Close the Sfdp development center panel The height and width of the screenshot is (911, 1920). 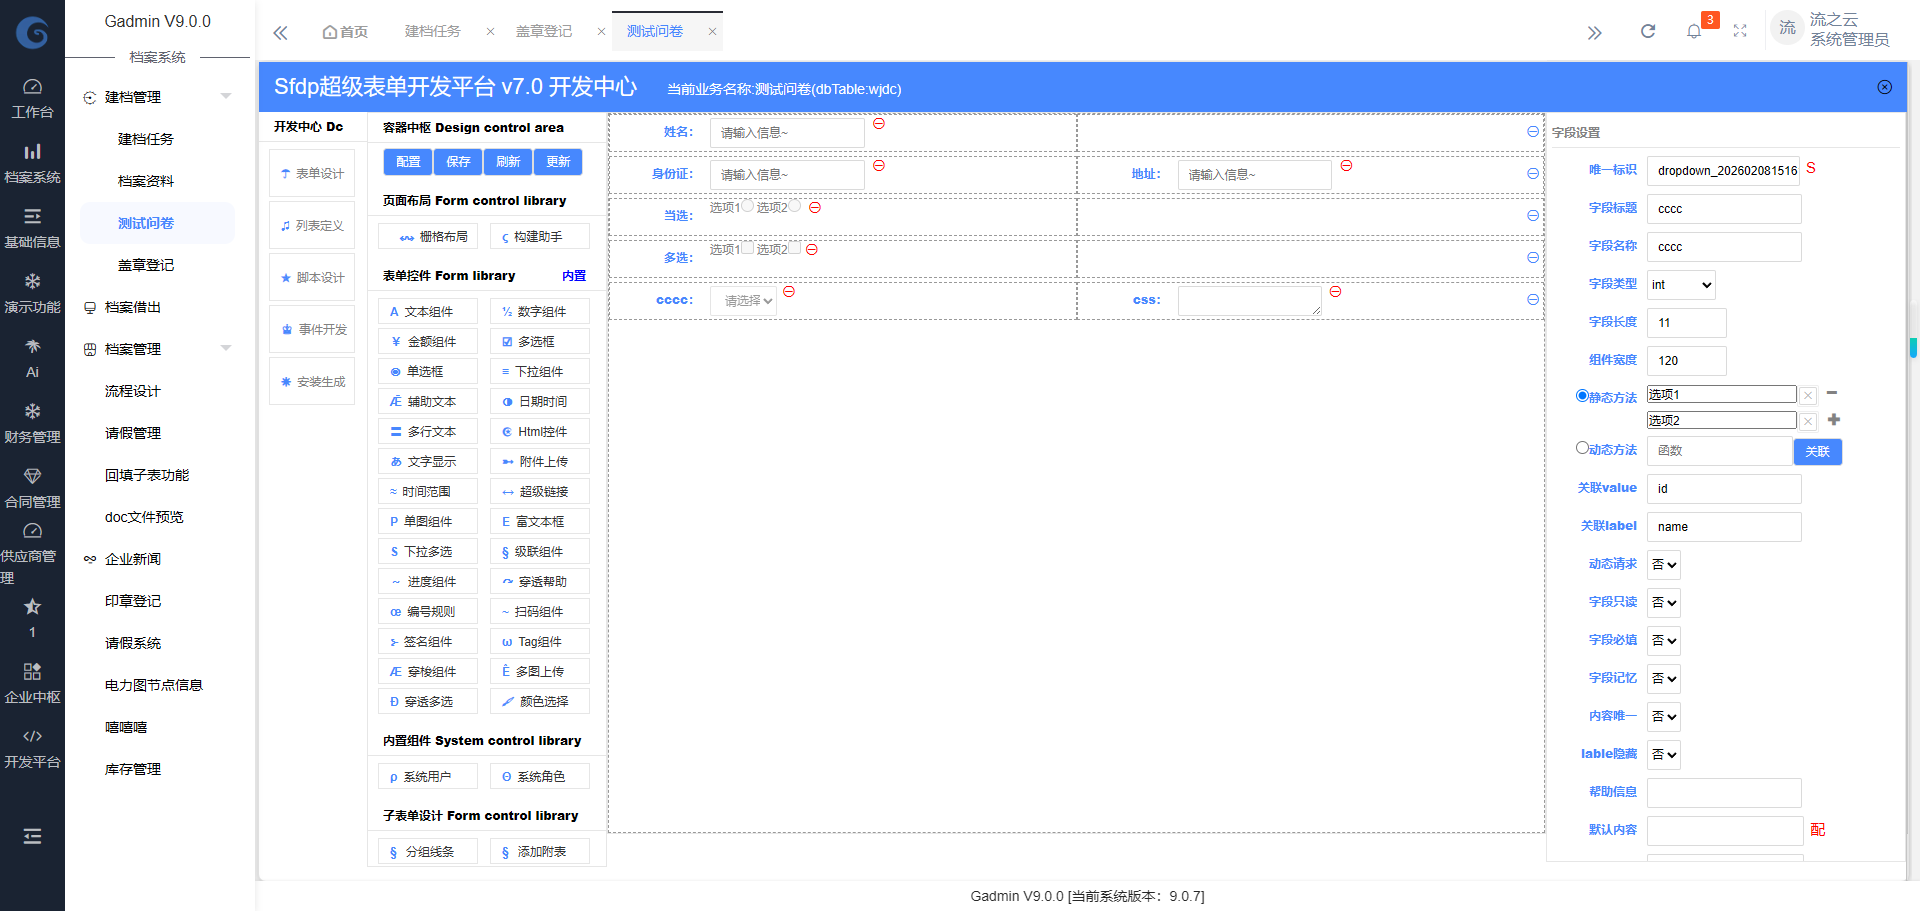[x=1884, y=88]
